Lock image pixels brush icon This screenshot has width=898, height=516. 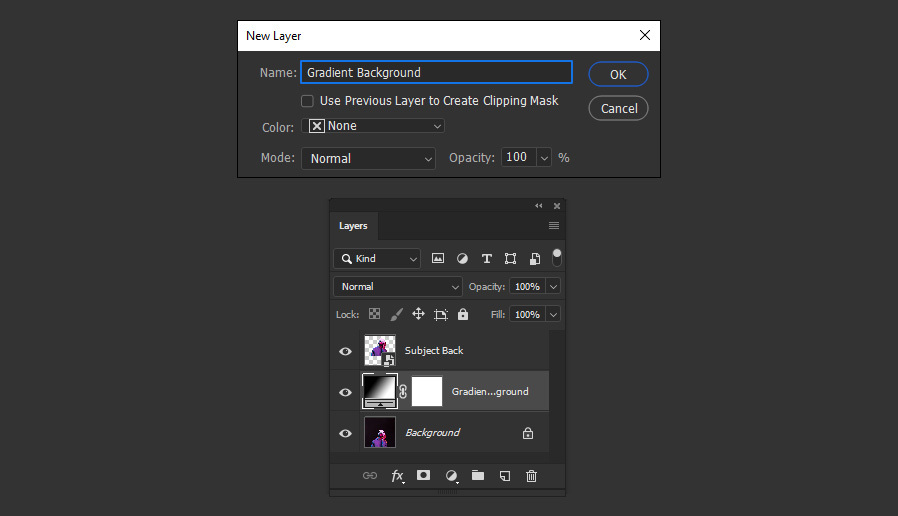click(396, 314)
